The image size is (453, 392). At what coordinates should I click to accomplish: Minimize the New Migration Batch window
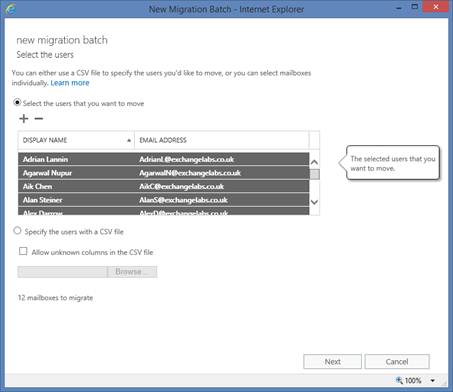coord(399,7)
